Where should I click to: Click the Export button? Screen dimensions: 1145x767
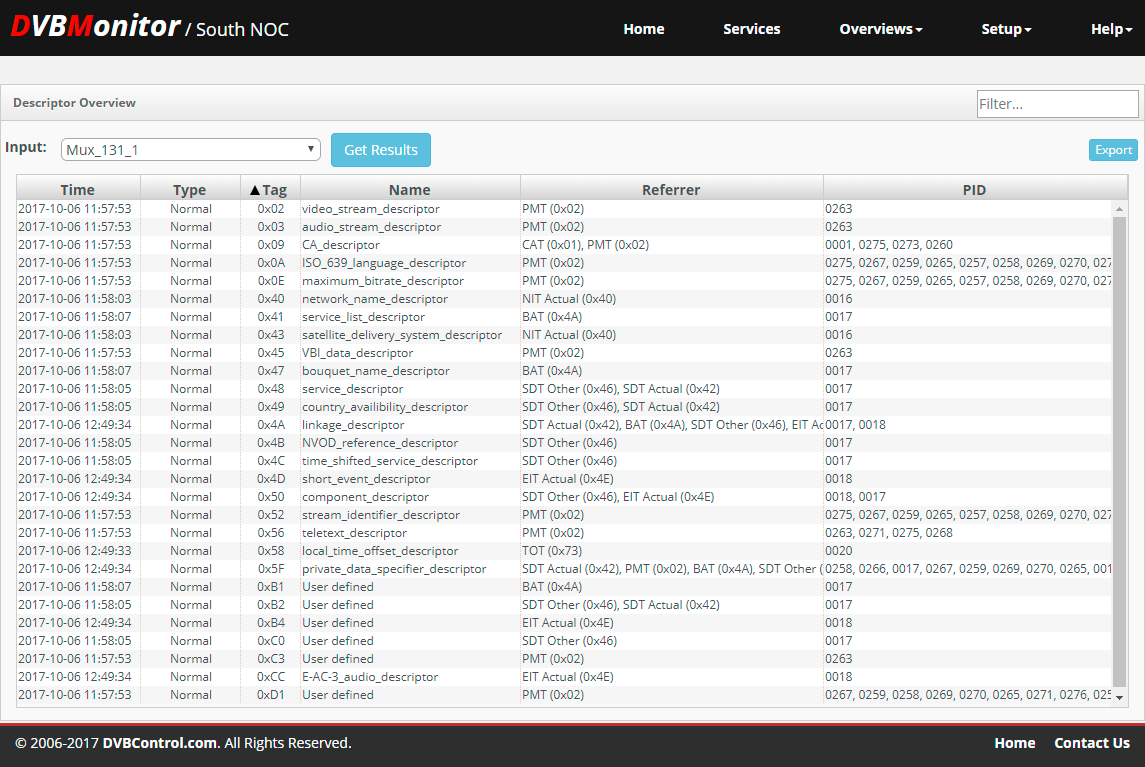(x=1113, y=150)
